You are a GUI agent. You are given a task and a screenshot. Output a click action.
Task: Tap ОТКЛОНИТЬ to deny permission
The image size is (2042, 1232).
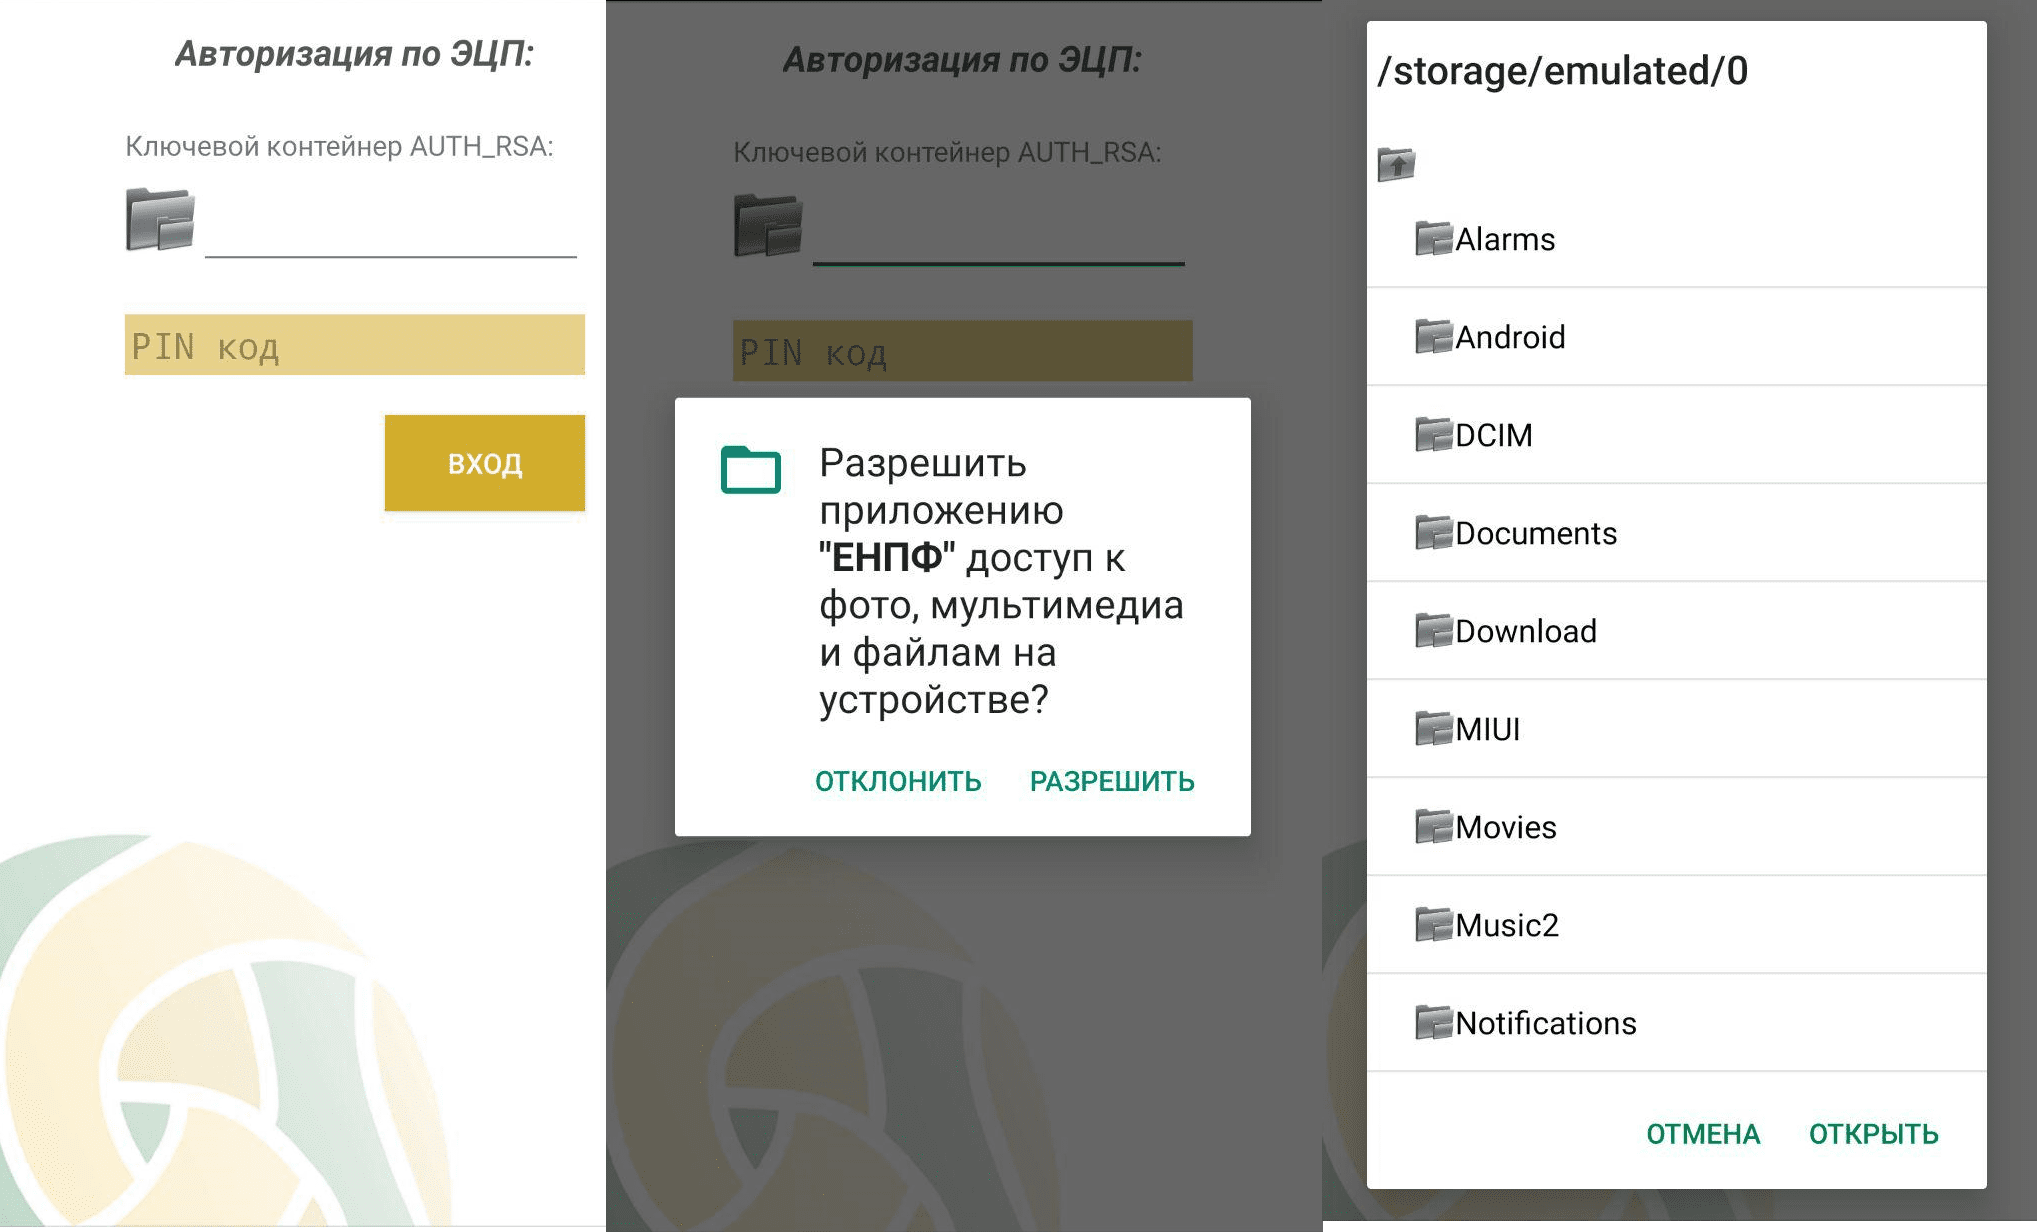click(898, 781)
